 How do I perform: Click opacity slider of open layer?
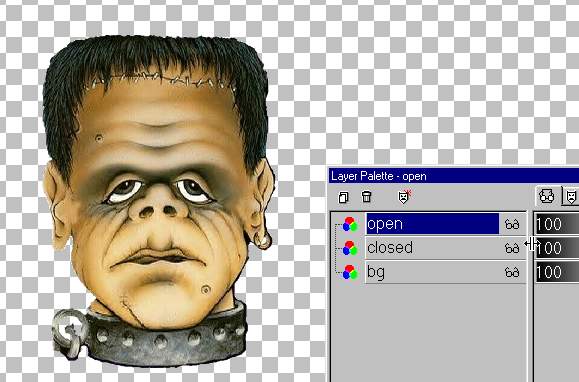coord(557,224)
